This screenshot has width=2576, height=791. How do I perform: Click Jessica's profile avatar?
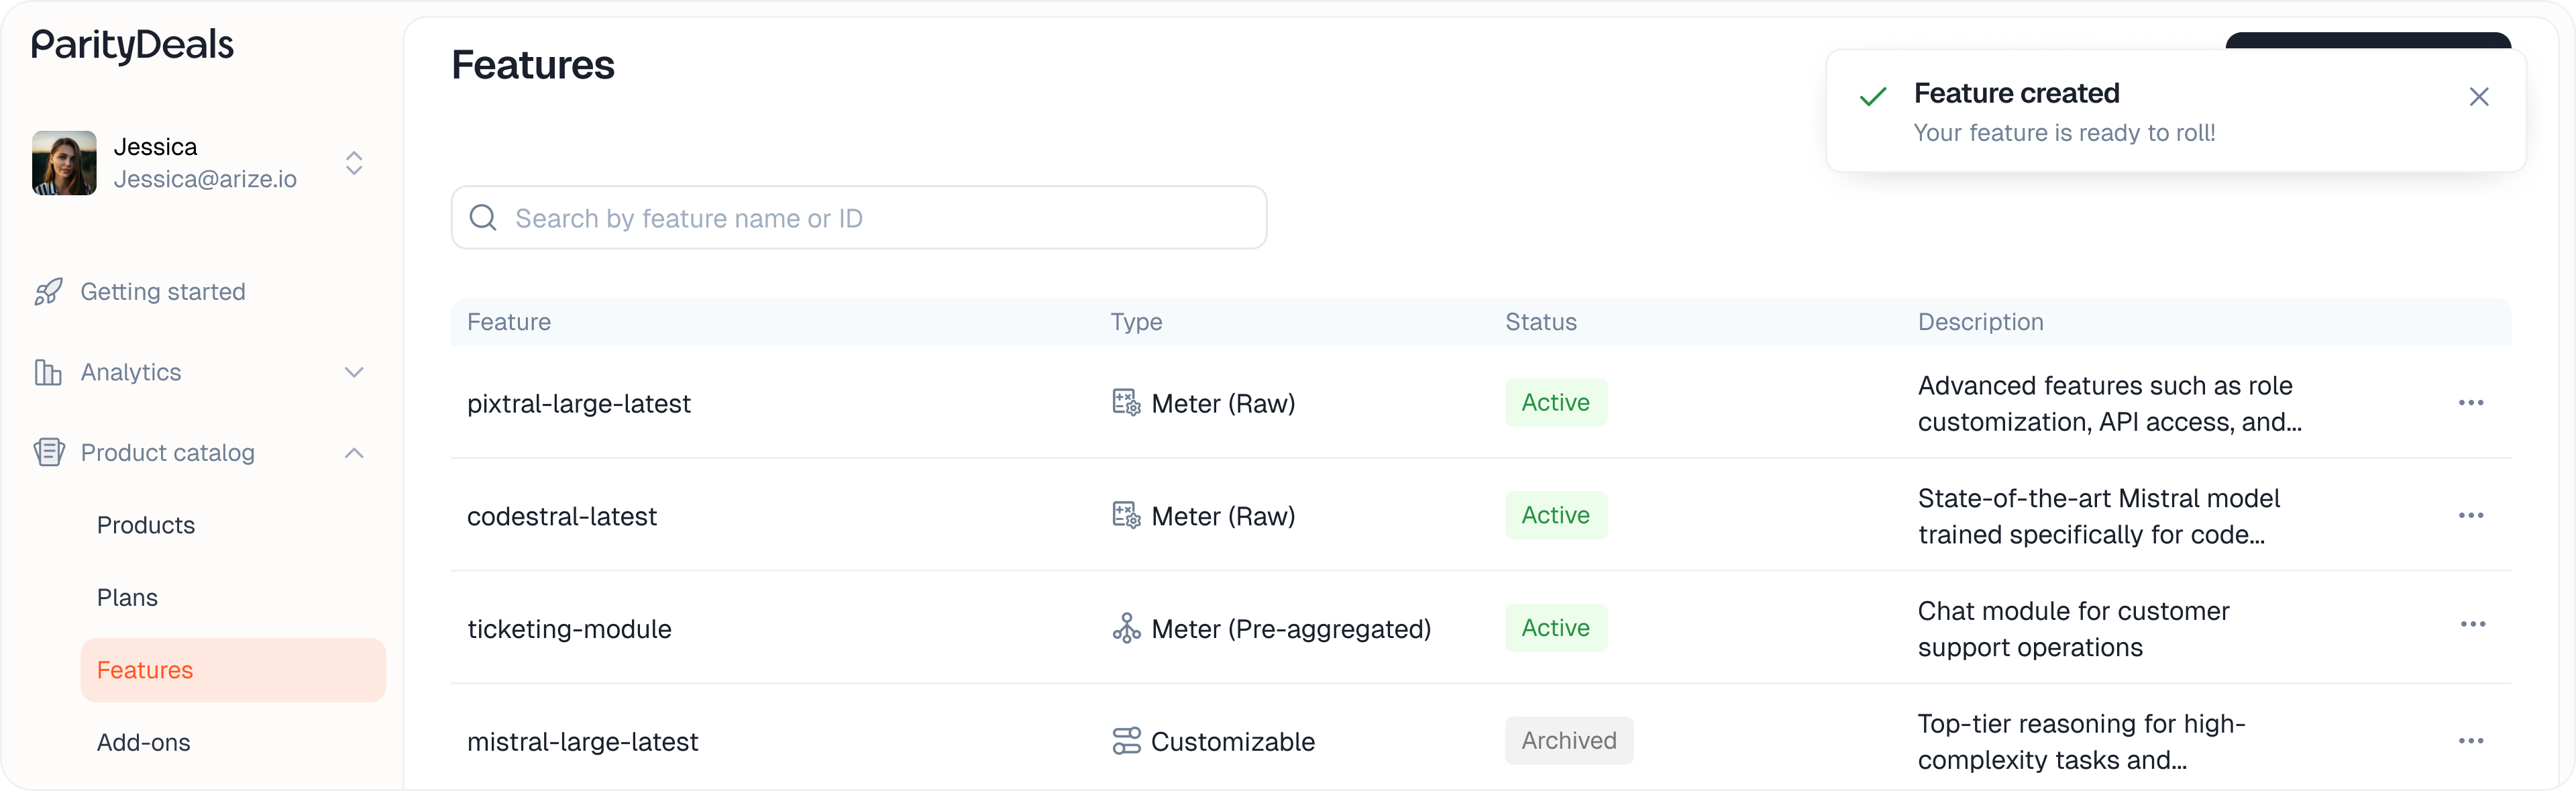click(65, 163)
